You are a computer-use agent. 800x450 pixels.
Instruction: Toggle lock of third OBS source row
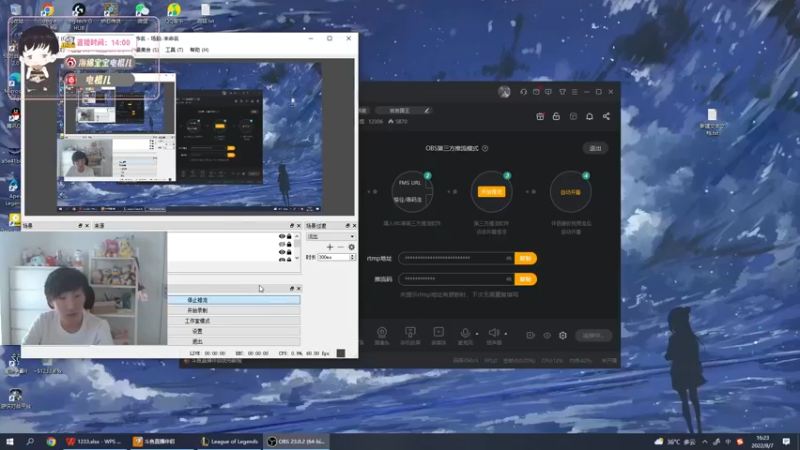pyautogui.click(x=289, y=252)
